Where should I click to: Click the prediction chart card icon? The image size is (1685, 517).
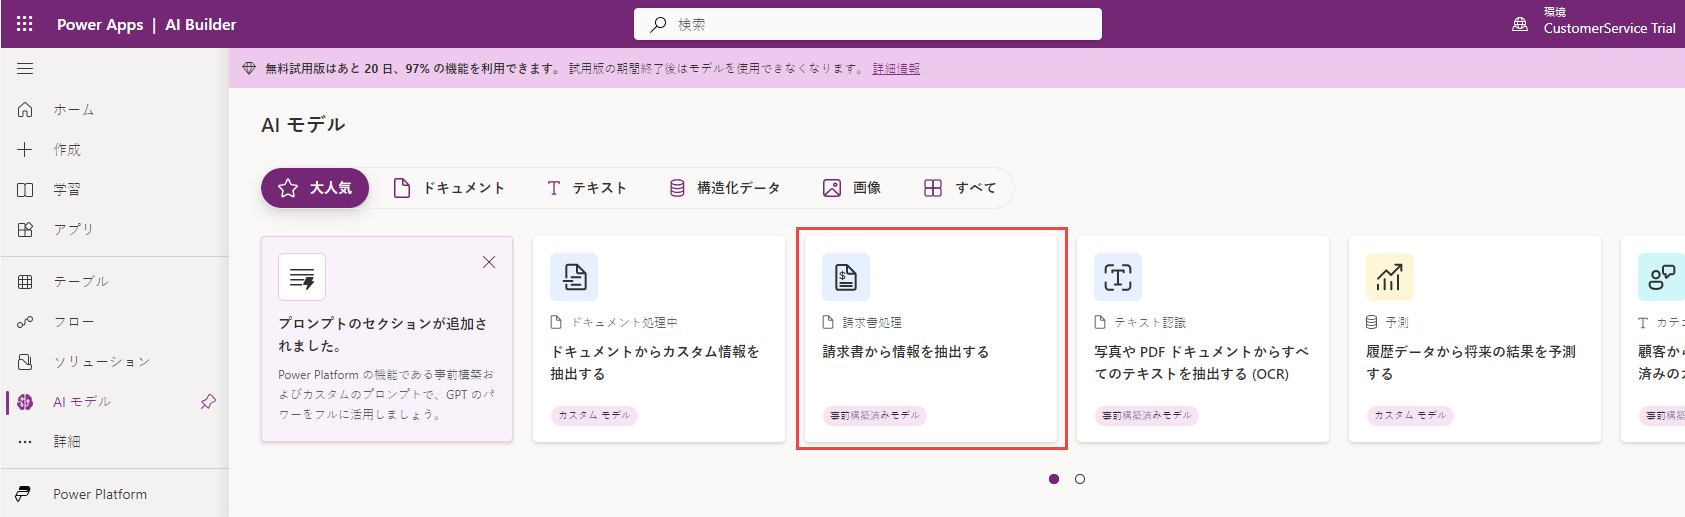[x=1390, y=277]
